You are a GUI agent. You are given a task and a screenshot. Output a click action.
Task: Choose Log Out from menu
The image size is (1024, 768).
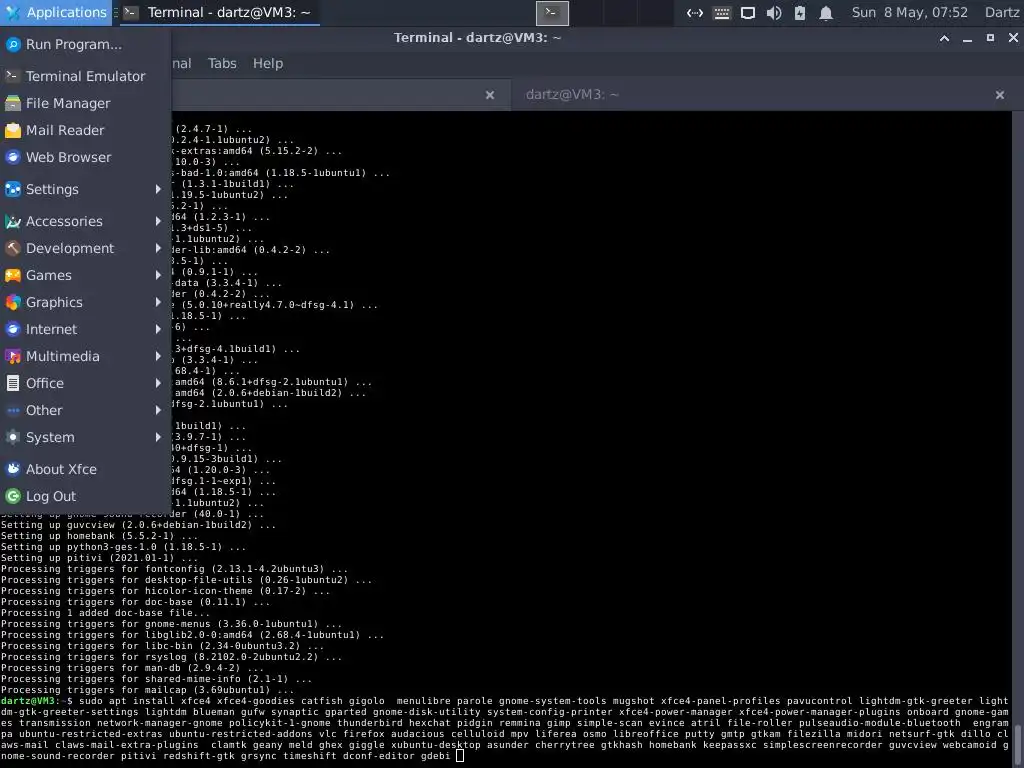[86, 496]
